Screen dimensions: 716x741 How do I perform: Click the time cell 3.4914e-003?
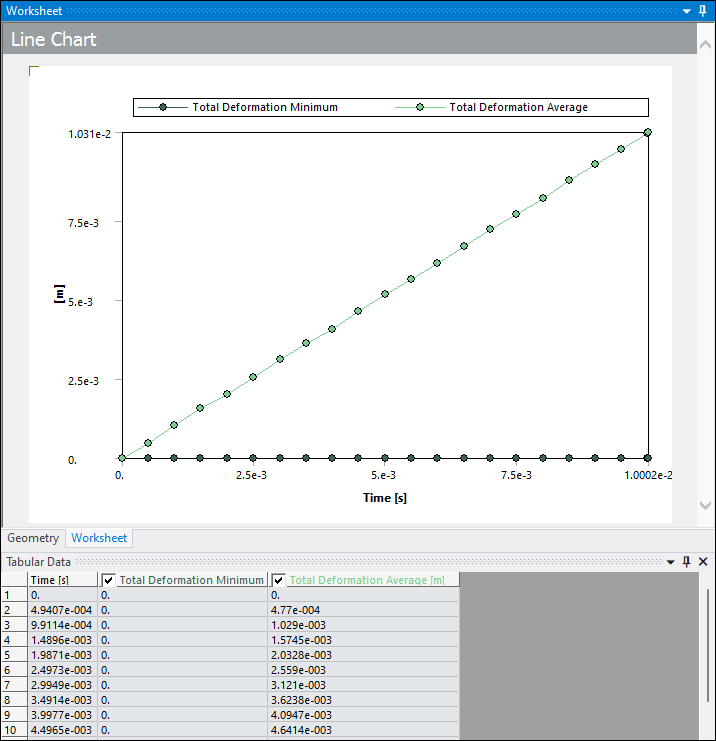coord(63,700)
